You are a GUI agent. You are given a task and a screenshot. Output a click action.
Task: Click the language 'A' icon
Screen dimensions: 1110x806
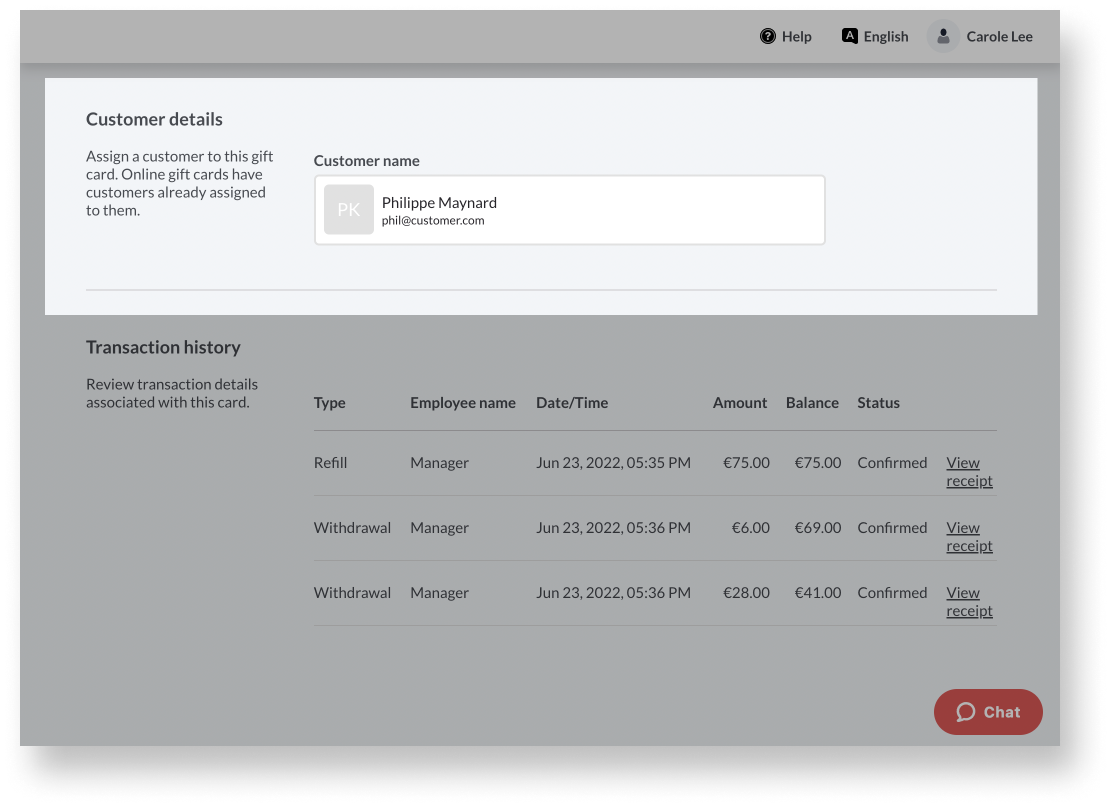click(849, 36)
